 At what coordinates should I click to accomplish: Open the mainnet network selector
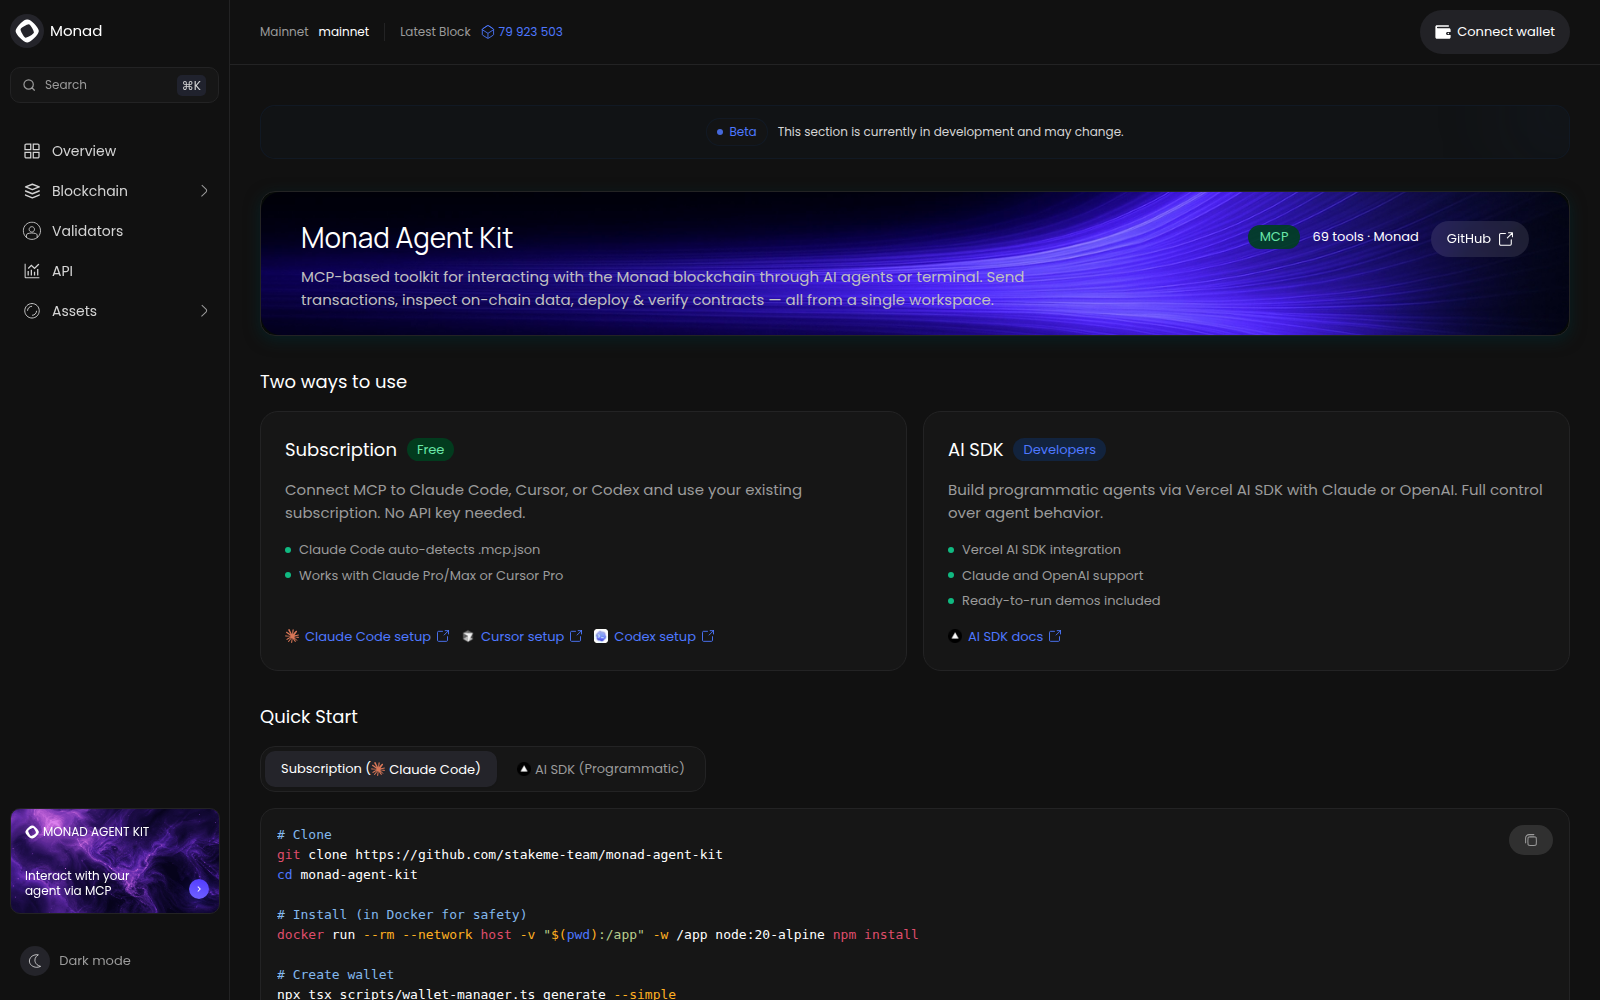[x=344, y=32]
